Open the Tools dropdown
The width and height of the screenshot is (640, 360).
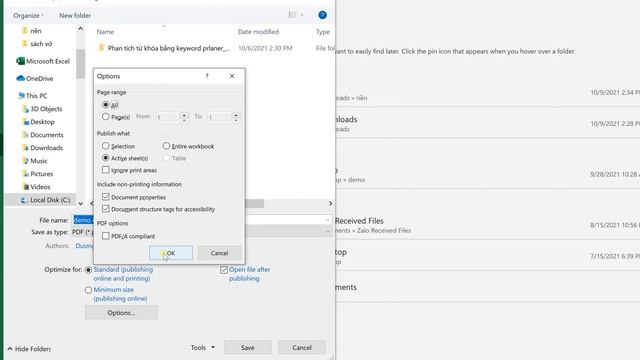[202, 348]
